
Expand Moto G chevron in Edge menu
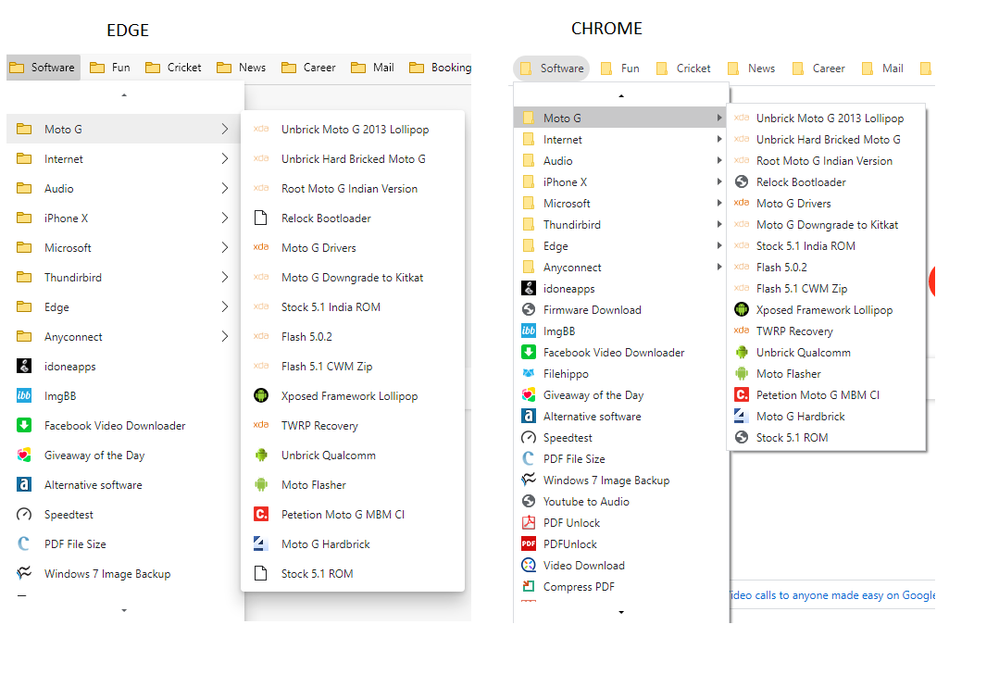pyautogui.click(x=224, y=129)
